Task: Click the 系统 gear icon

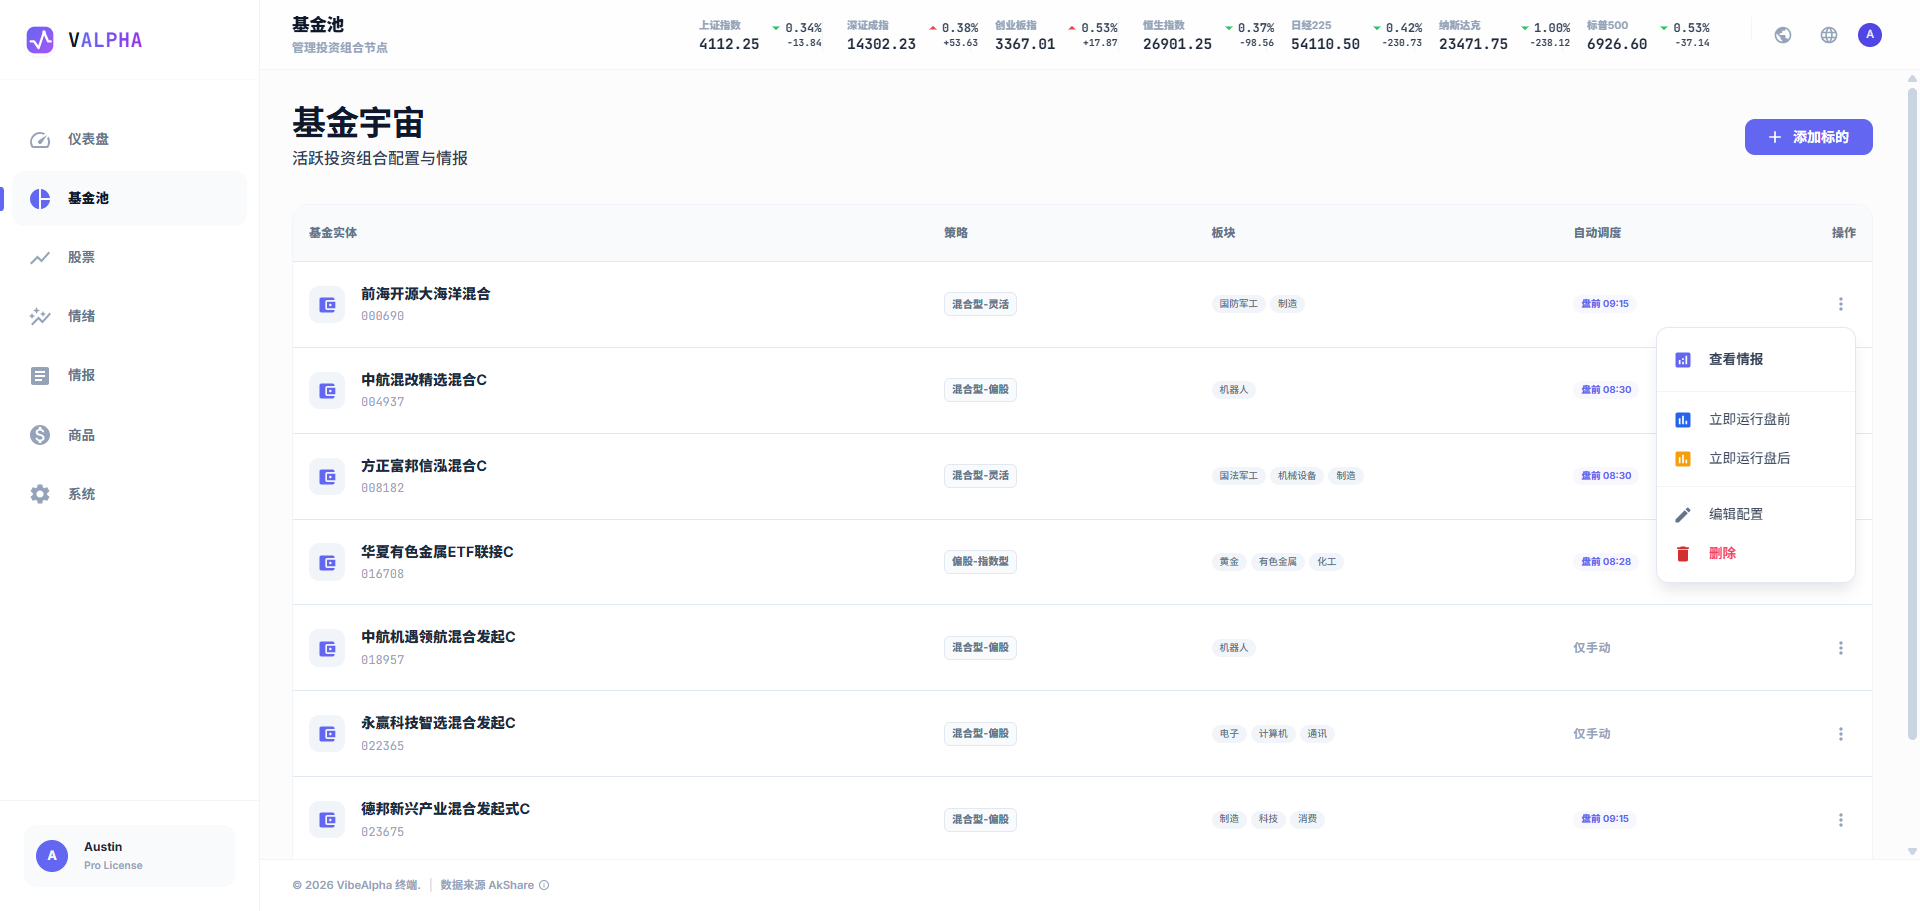Action: tap(40, 494)
